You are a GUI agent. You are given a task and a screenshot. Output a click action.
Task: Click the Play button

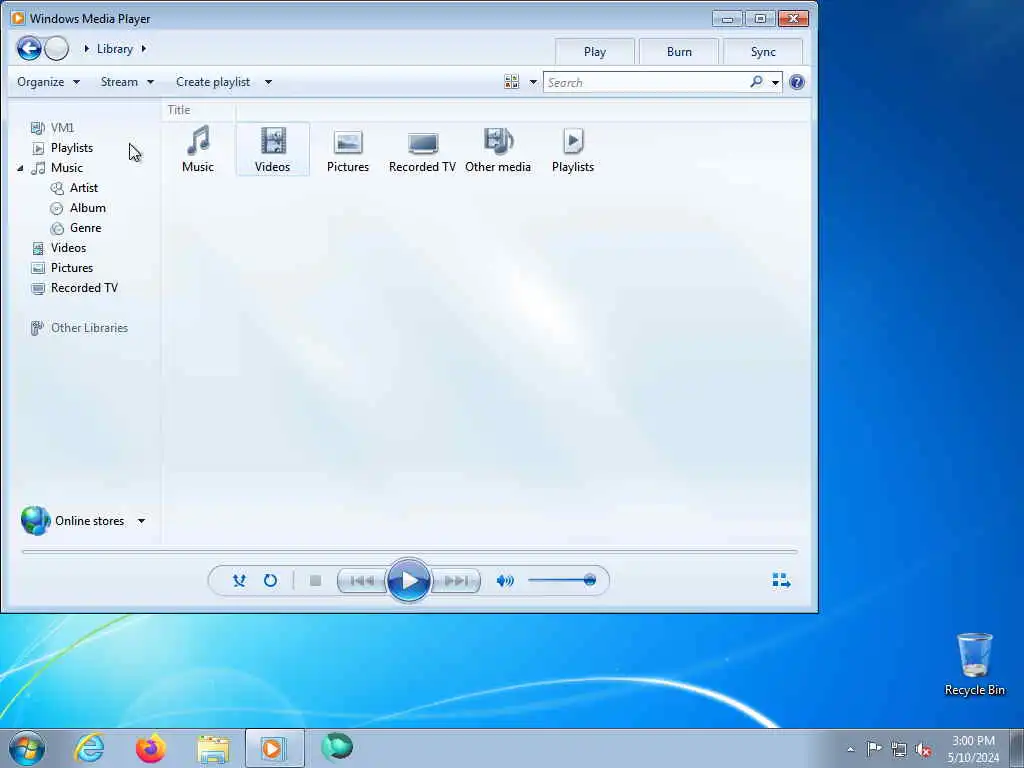point(408,580)
